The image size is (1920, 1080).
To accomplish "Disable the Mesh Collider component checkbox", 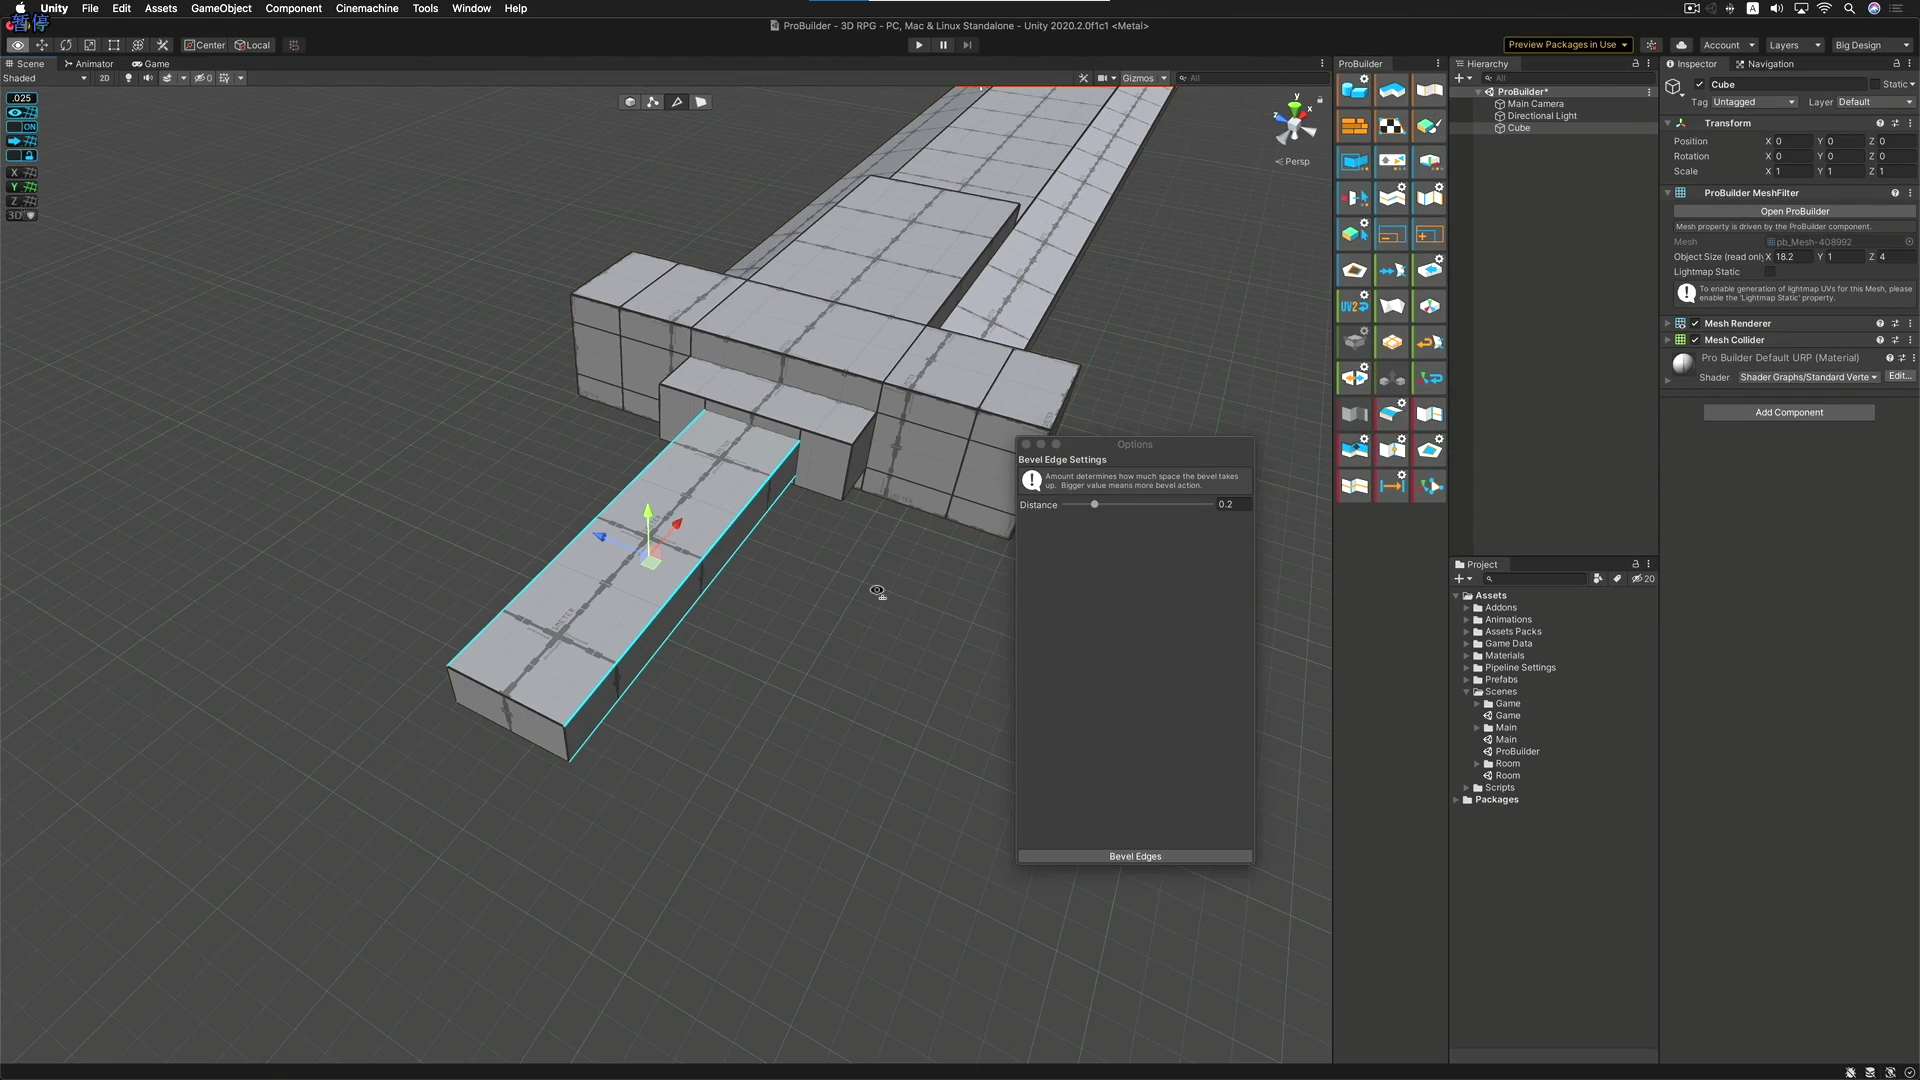I will (1693, 340).
